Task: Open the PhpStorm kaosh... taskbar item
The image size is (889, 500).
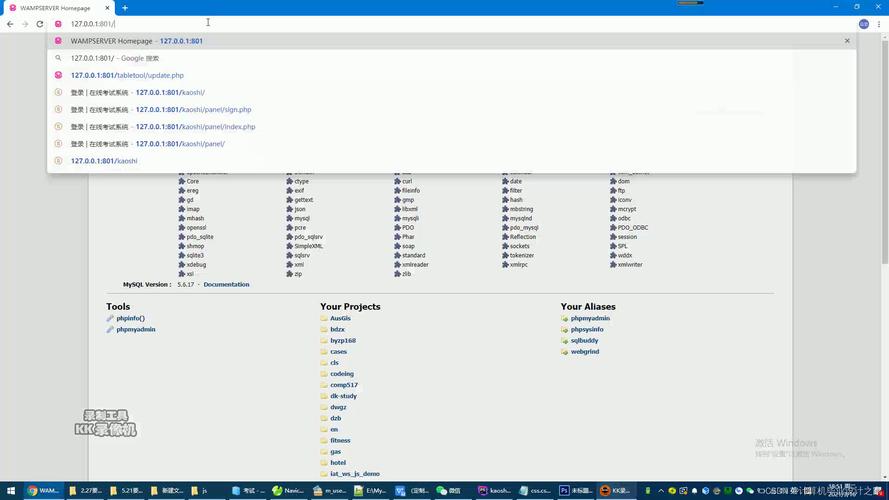Action: [x=494, y=490]
